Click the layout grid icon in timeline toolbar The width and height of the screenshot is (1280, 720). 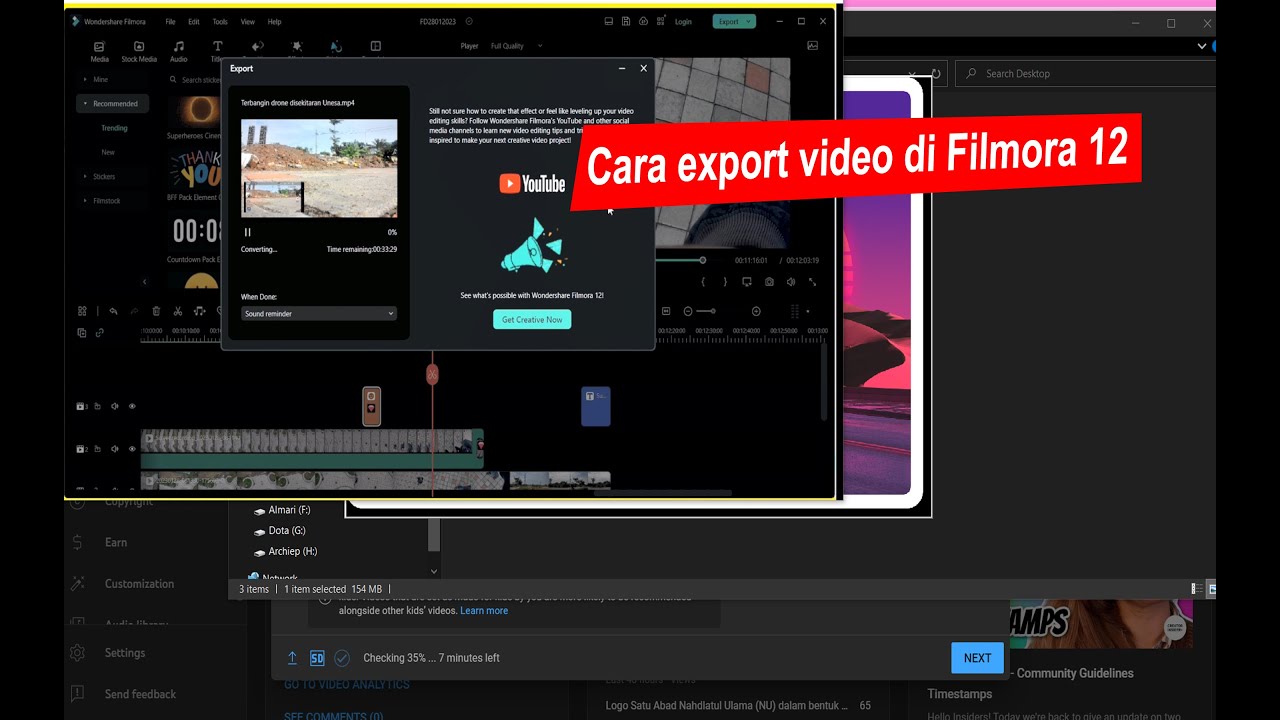[82, 311]
